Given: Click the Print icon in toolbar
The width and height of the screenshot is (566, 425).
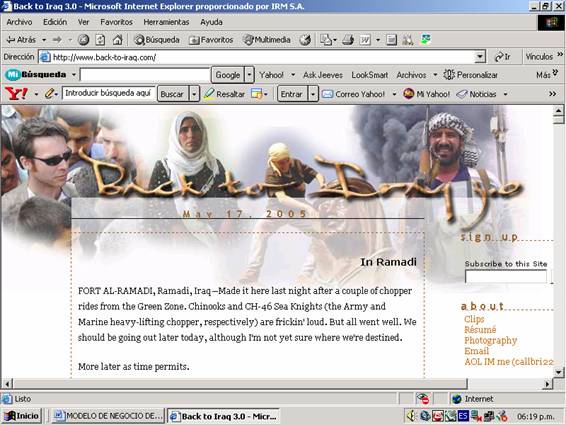Looking at the screenshot, I should [348, 40].
